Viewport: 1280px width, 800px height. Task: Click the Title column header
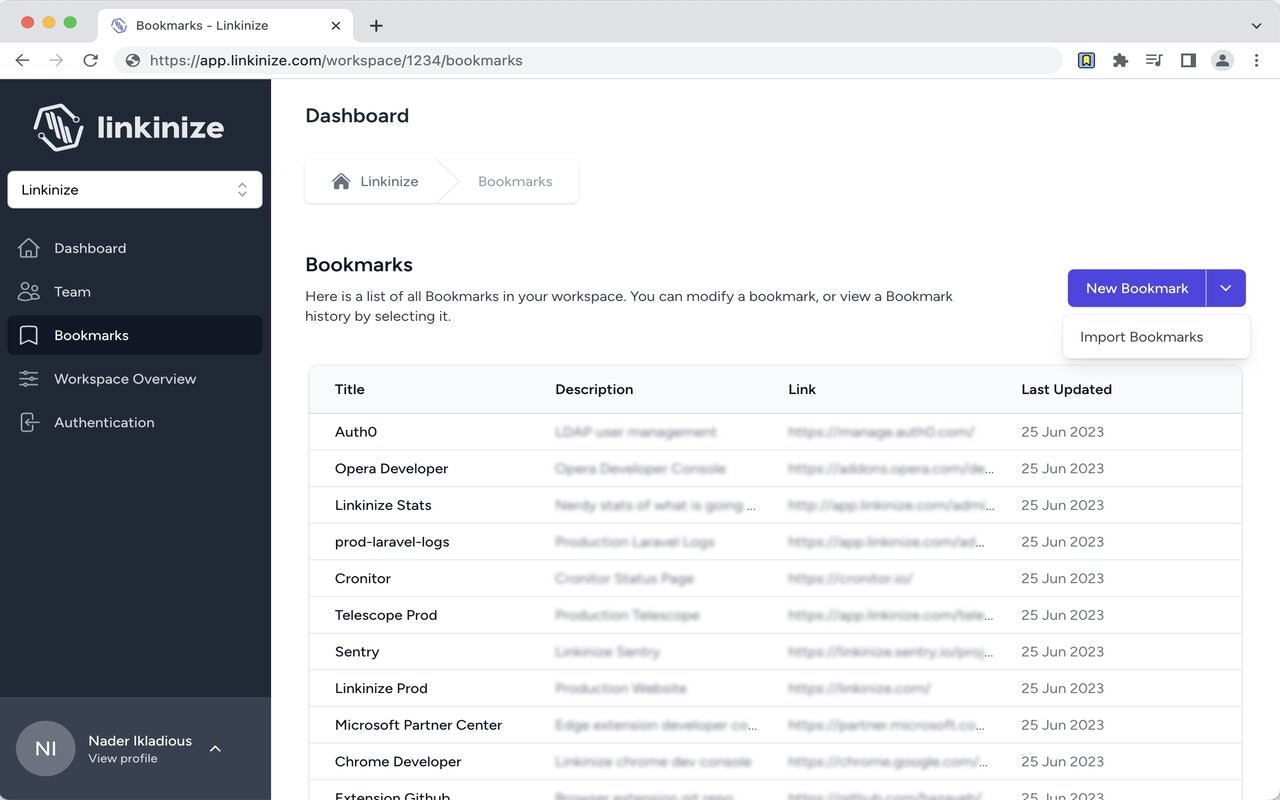pyautogui.click(x=349, y=389)
